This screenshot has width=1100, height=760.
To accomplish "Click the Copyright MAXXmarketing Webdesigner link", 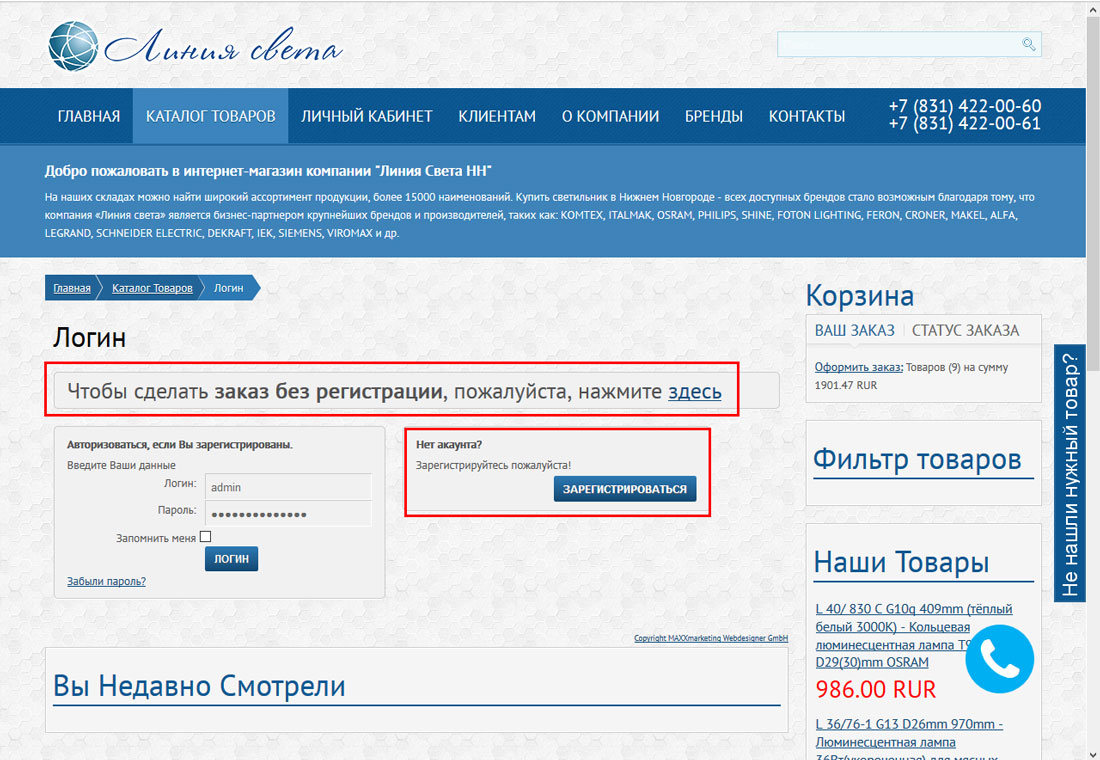I will tap(711, 638).
